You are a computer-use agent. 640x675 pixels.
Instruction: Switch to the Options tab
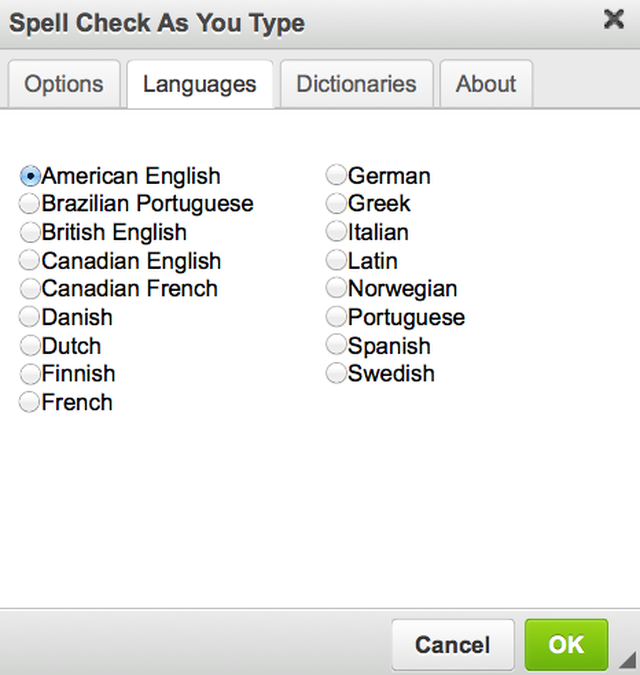64,84
